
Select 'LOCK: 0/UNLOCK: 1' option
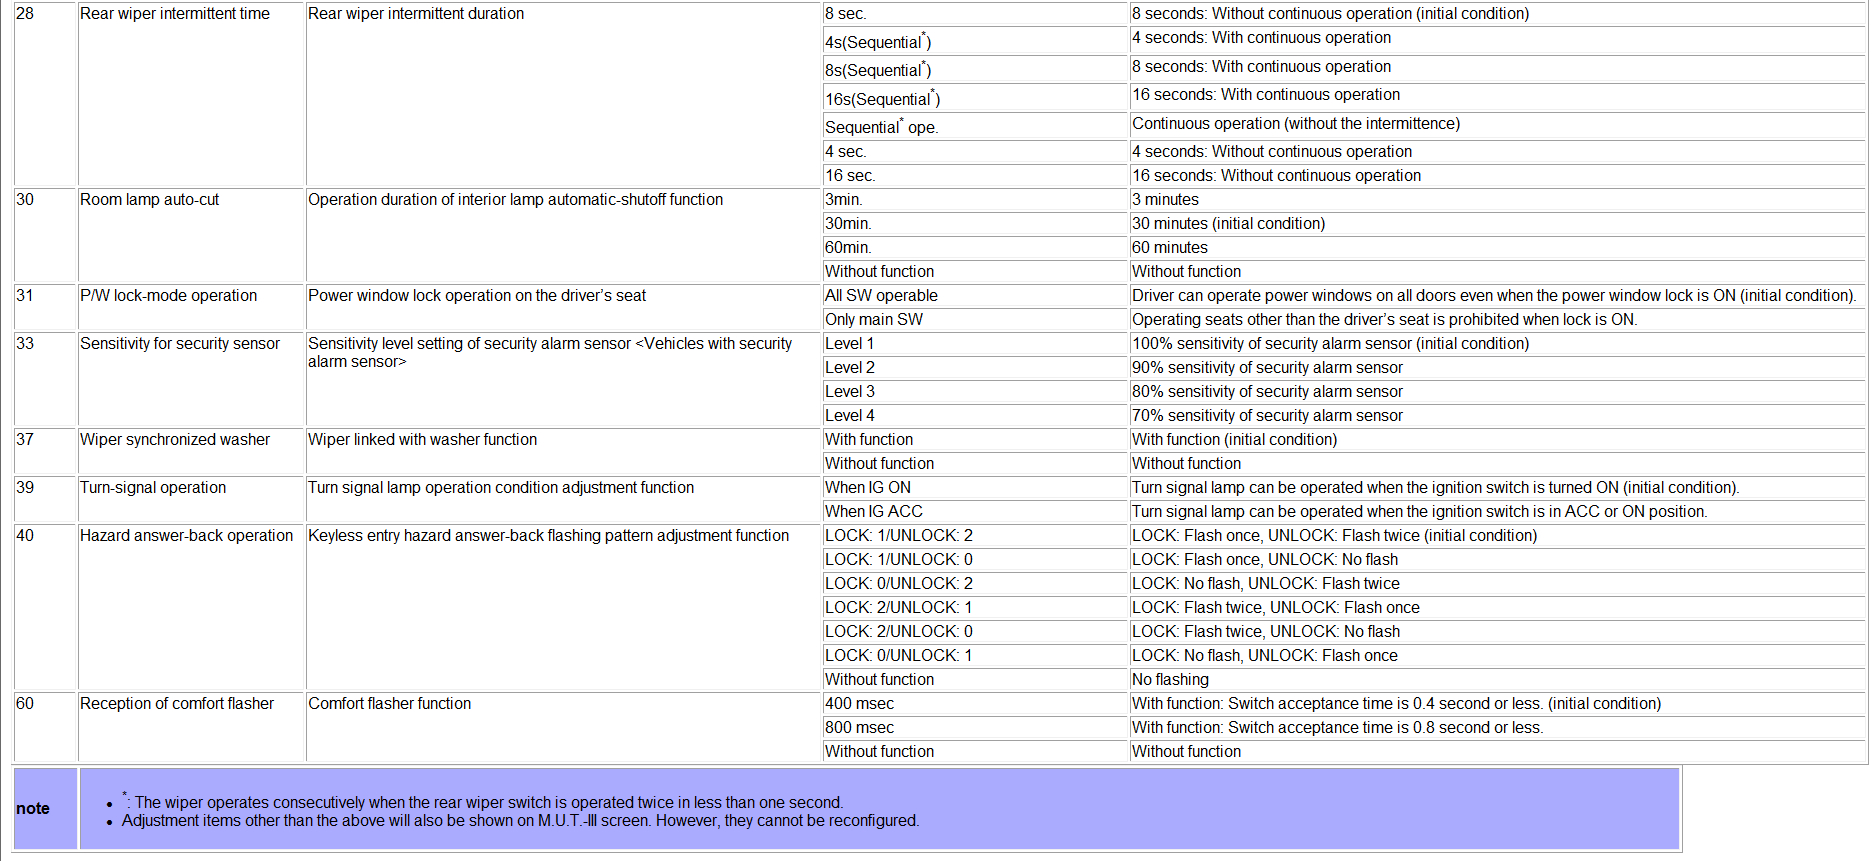pos(975,656)
